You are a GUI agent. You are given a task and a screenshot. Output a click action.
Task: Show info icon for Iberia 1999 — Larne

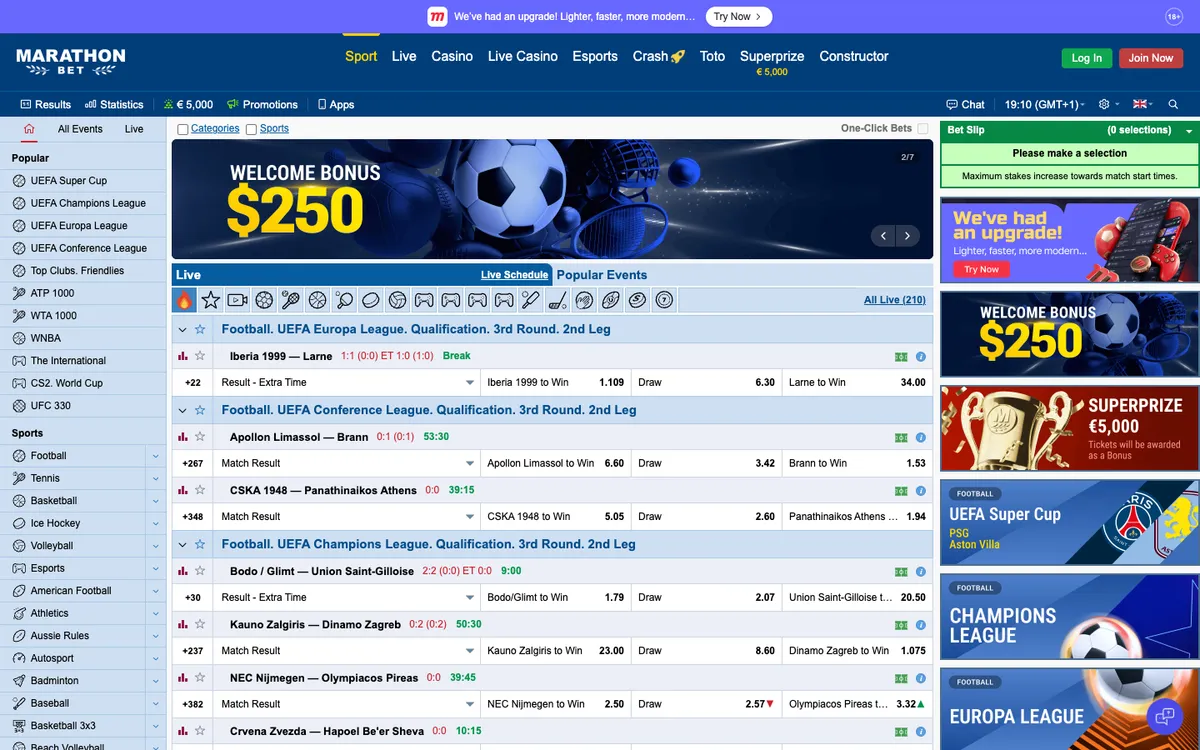pyautogui.click(x=920, y=357)
